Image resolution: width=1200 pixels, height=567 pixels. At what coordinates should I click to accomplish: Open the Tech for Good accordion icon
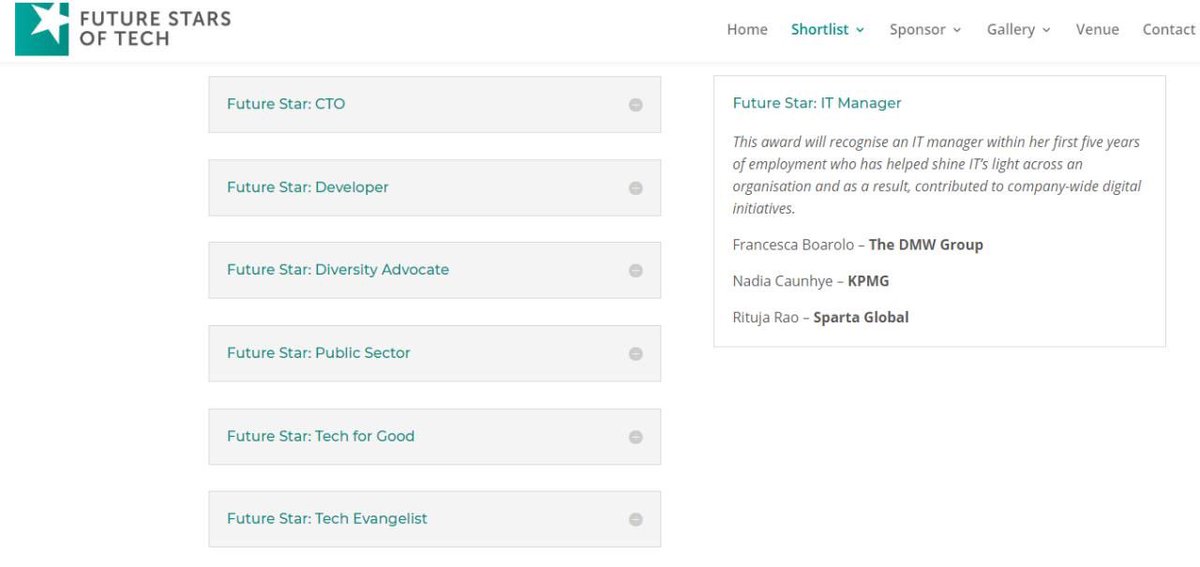pos(635,437)
